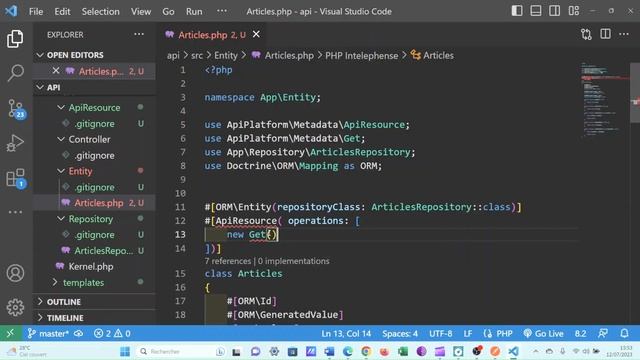This screenshot has width=640, height=360.
Task: Open the Extensions view in the activity bar
Action: click(16, 178)
